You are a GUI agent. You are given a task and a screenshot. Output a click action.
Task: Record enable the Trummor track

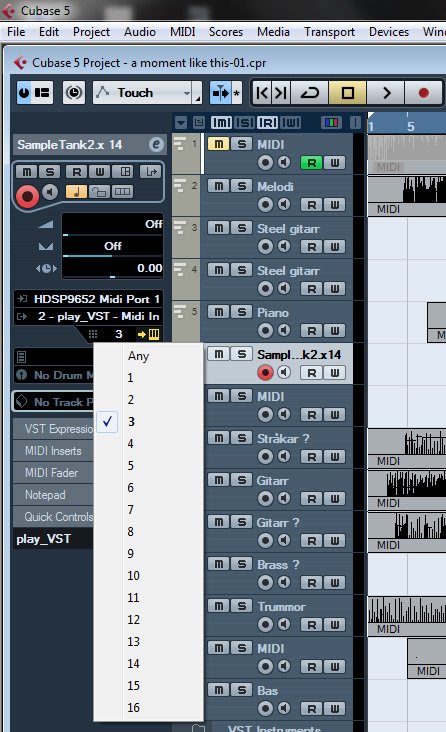click(265, 625)
